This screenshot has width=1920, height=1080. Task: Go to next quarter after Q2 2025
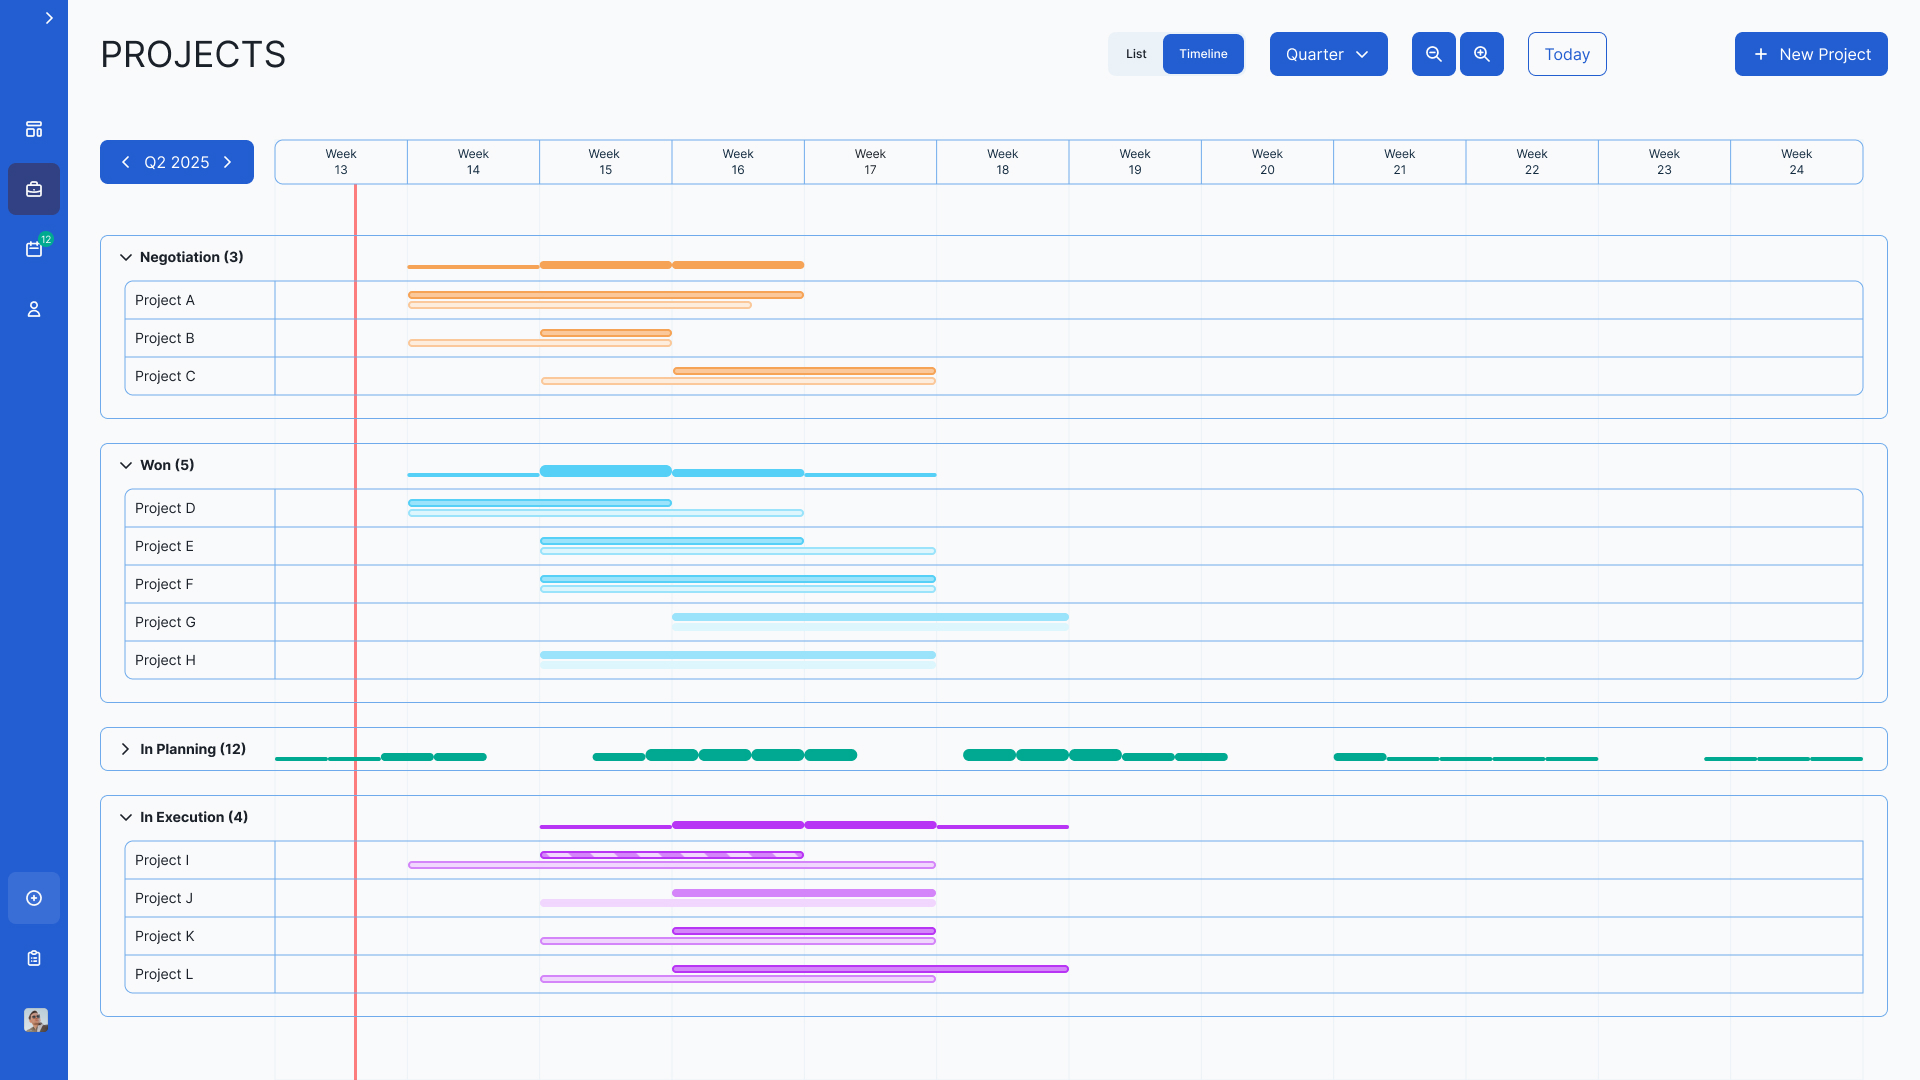(x=228, y=162)
